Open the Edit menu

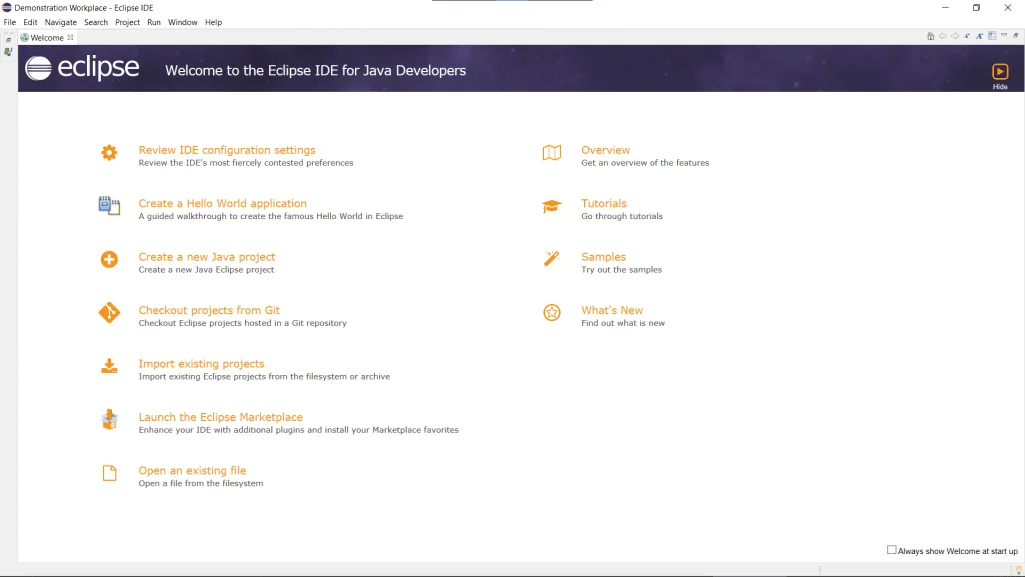click(x=30, y=22)
